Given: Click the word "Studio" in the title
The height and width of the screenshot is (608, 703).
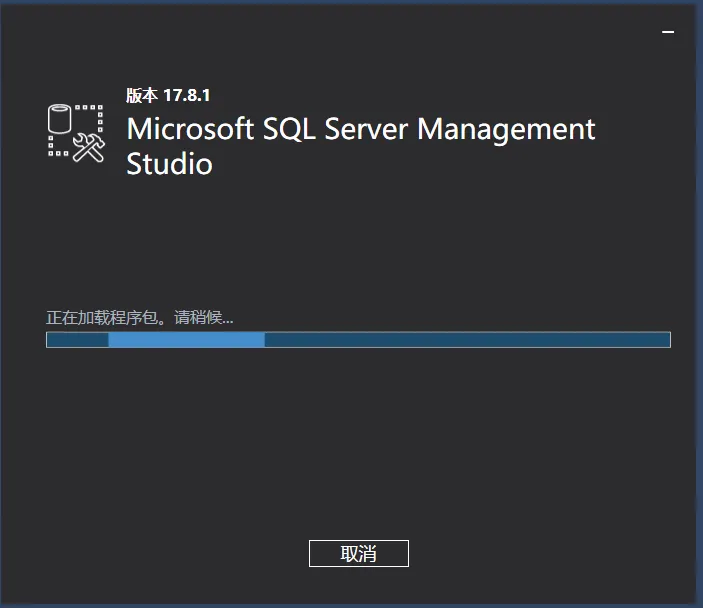Looking at the screenshot, I should pos(169,163).
